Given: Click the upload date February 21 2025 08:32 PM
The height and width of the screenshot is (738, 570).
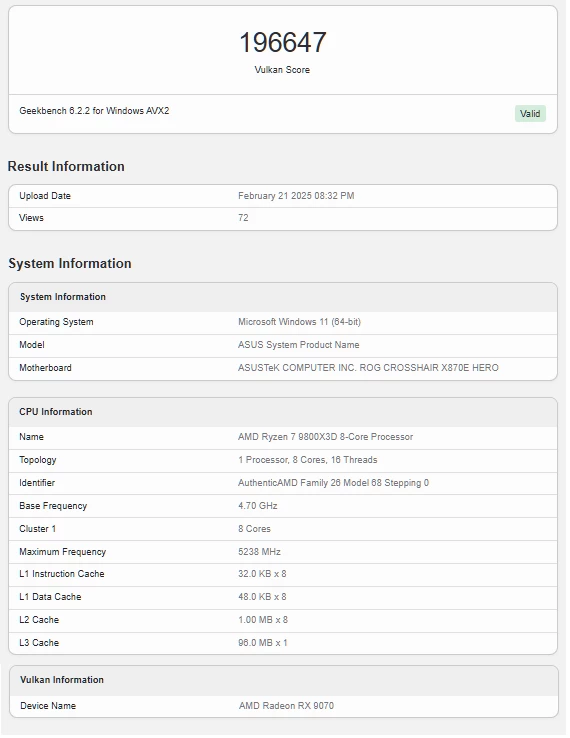Looking at the screenshot, I should pos(296,196).
